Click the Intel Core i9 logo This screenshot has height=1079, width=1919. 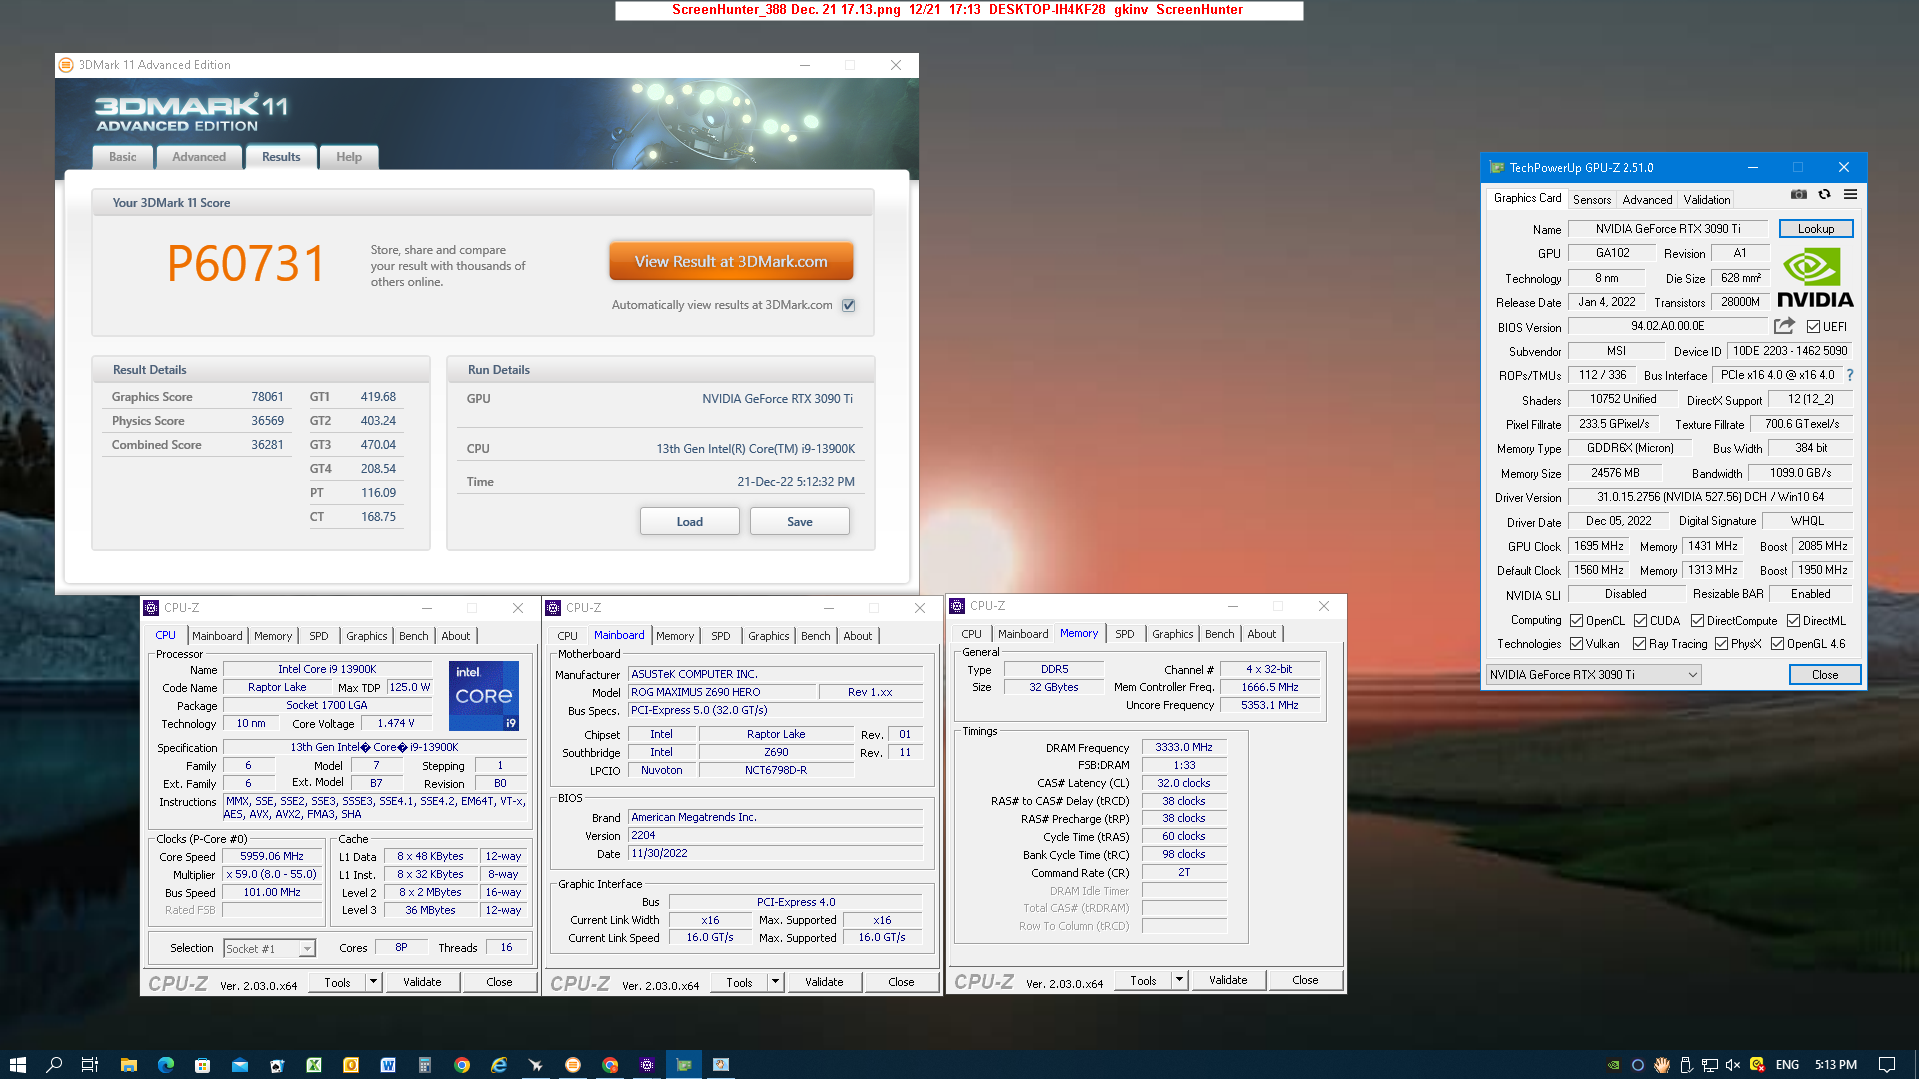coord(484,695)
